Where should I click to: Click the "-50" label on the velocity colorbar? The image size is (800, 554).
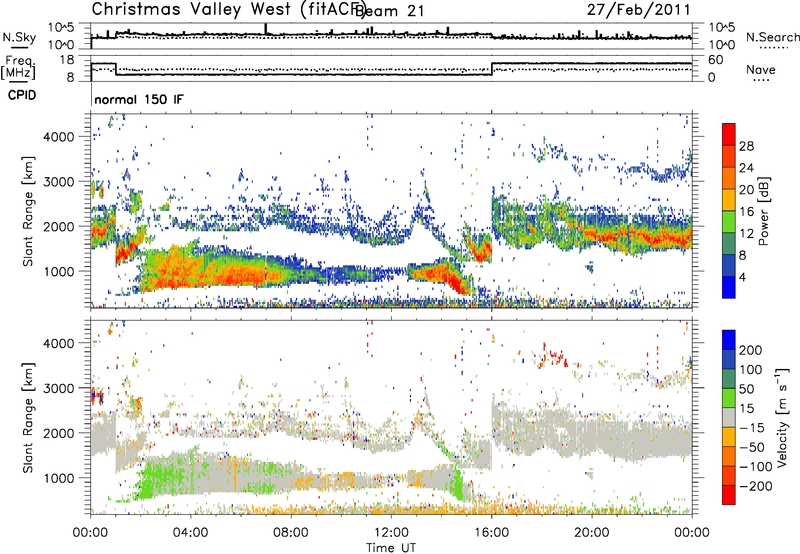[753, 447]
